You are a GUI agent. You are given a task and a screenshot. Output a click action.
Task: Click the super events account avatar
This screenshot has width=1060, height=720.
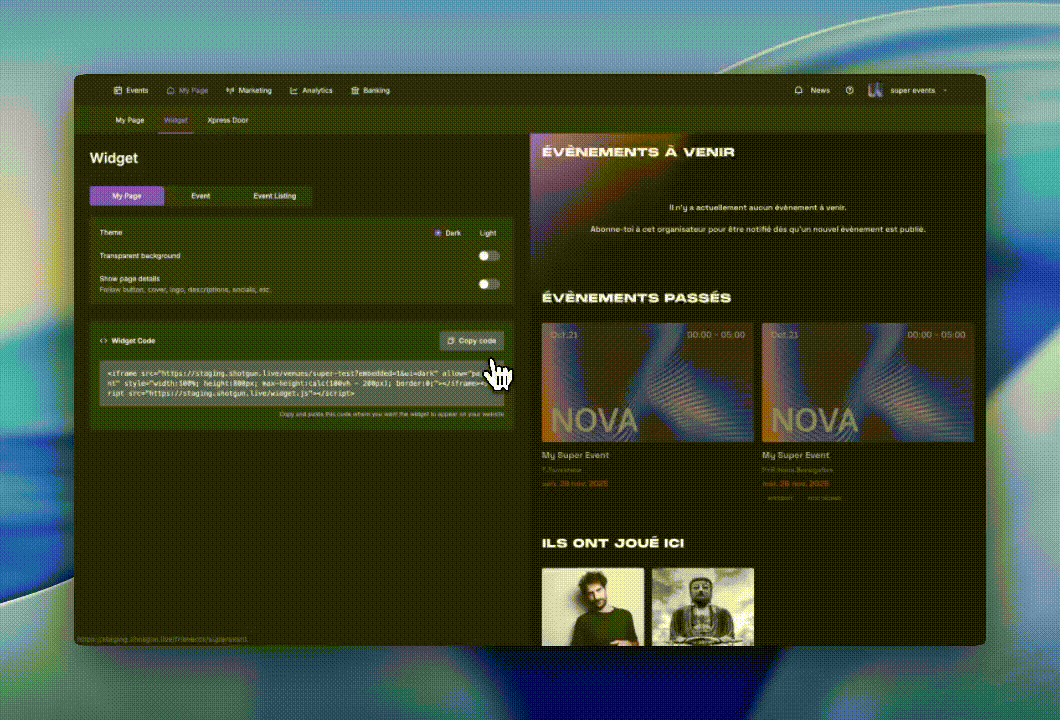875,91
